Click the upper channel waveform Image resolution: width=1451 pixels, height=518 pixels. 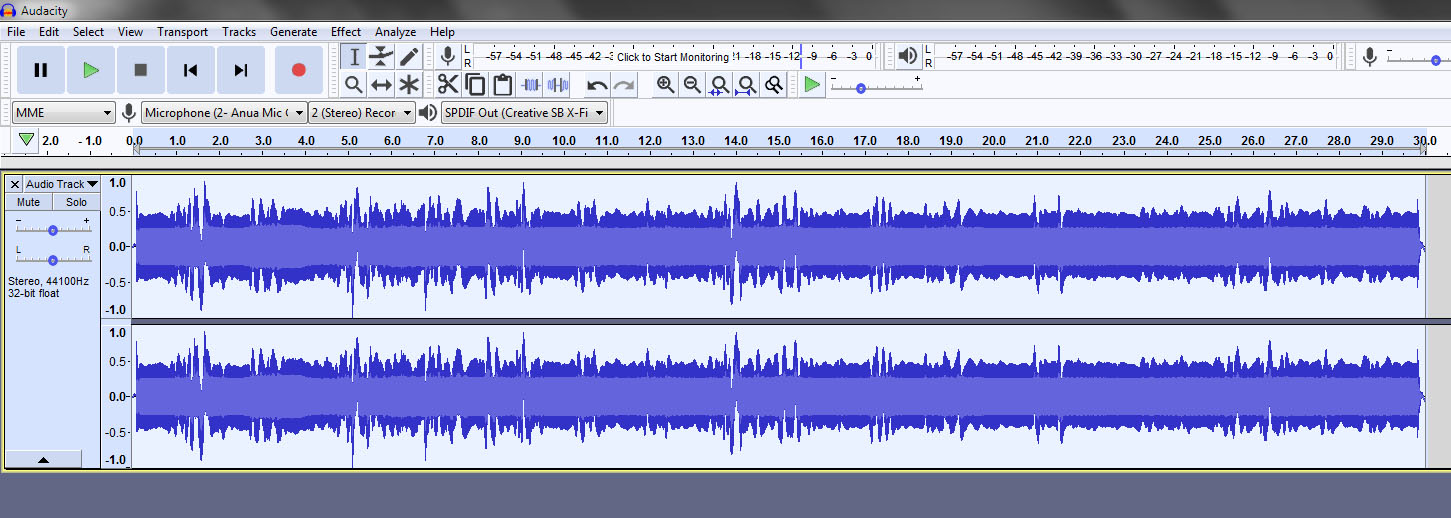[x=778, y=246]
